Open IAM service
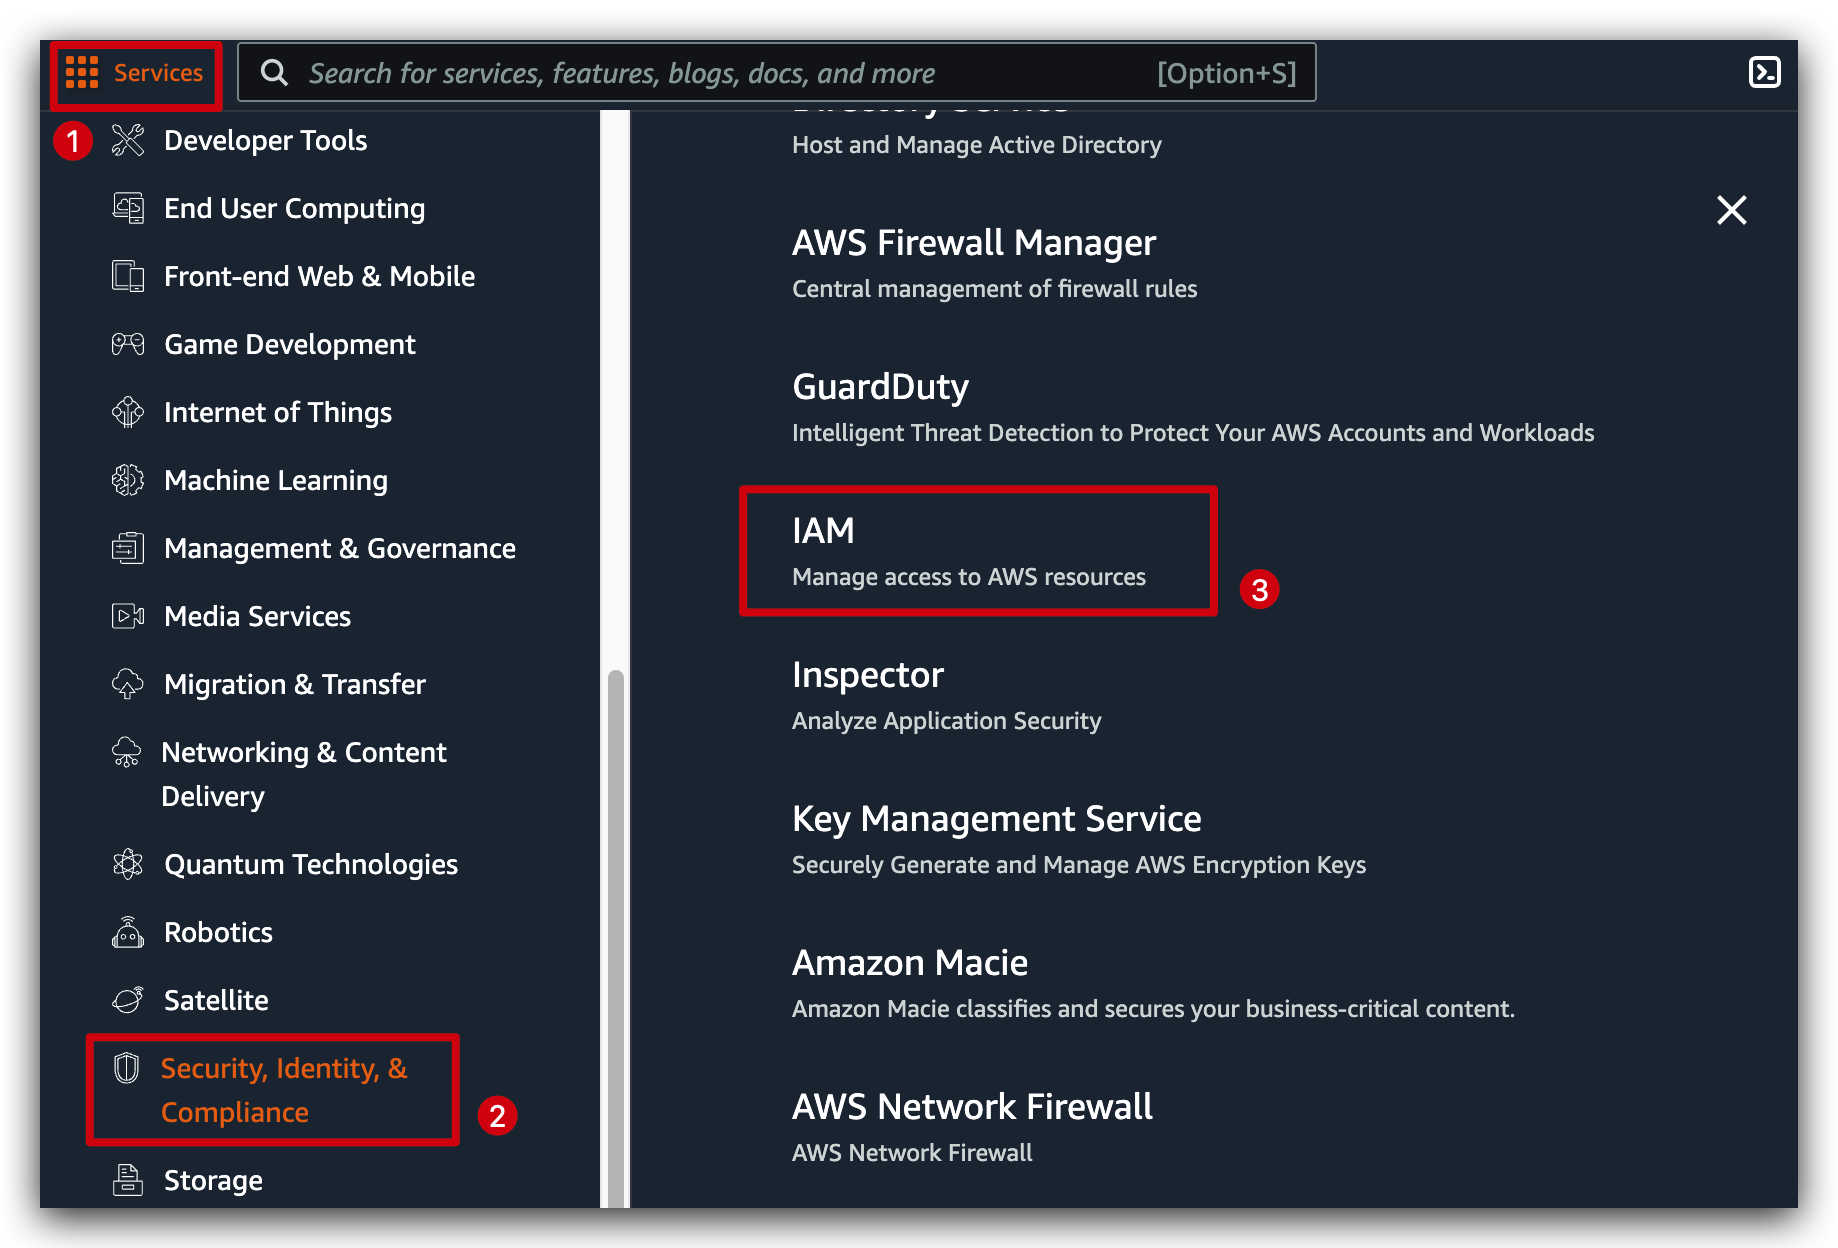This screenshot has height=1248, width=1838. point(823,530)
